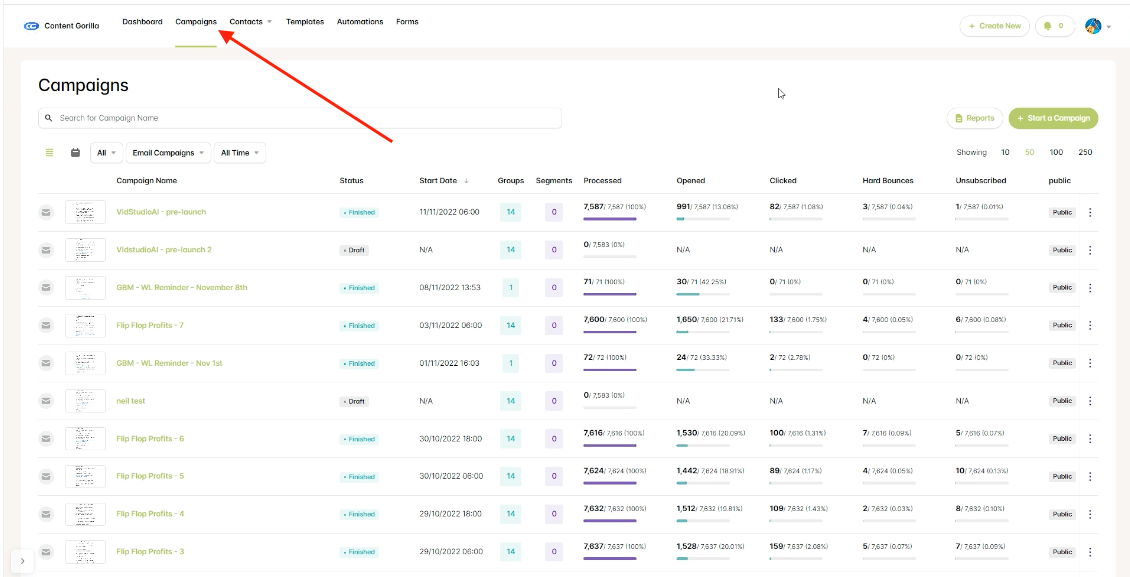
Task: Click the Search for Campaign Name field
Action: click(x=300, y=118)
